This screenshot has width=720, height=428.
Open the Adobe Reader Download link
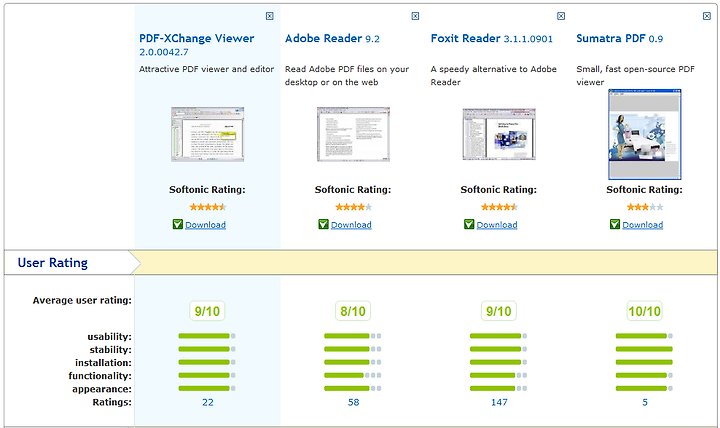tap(351, 225)
